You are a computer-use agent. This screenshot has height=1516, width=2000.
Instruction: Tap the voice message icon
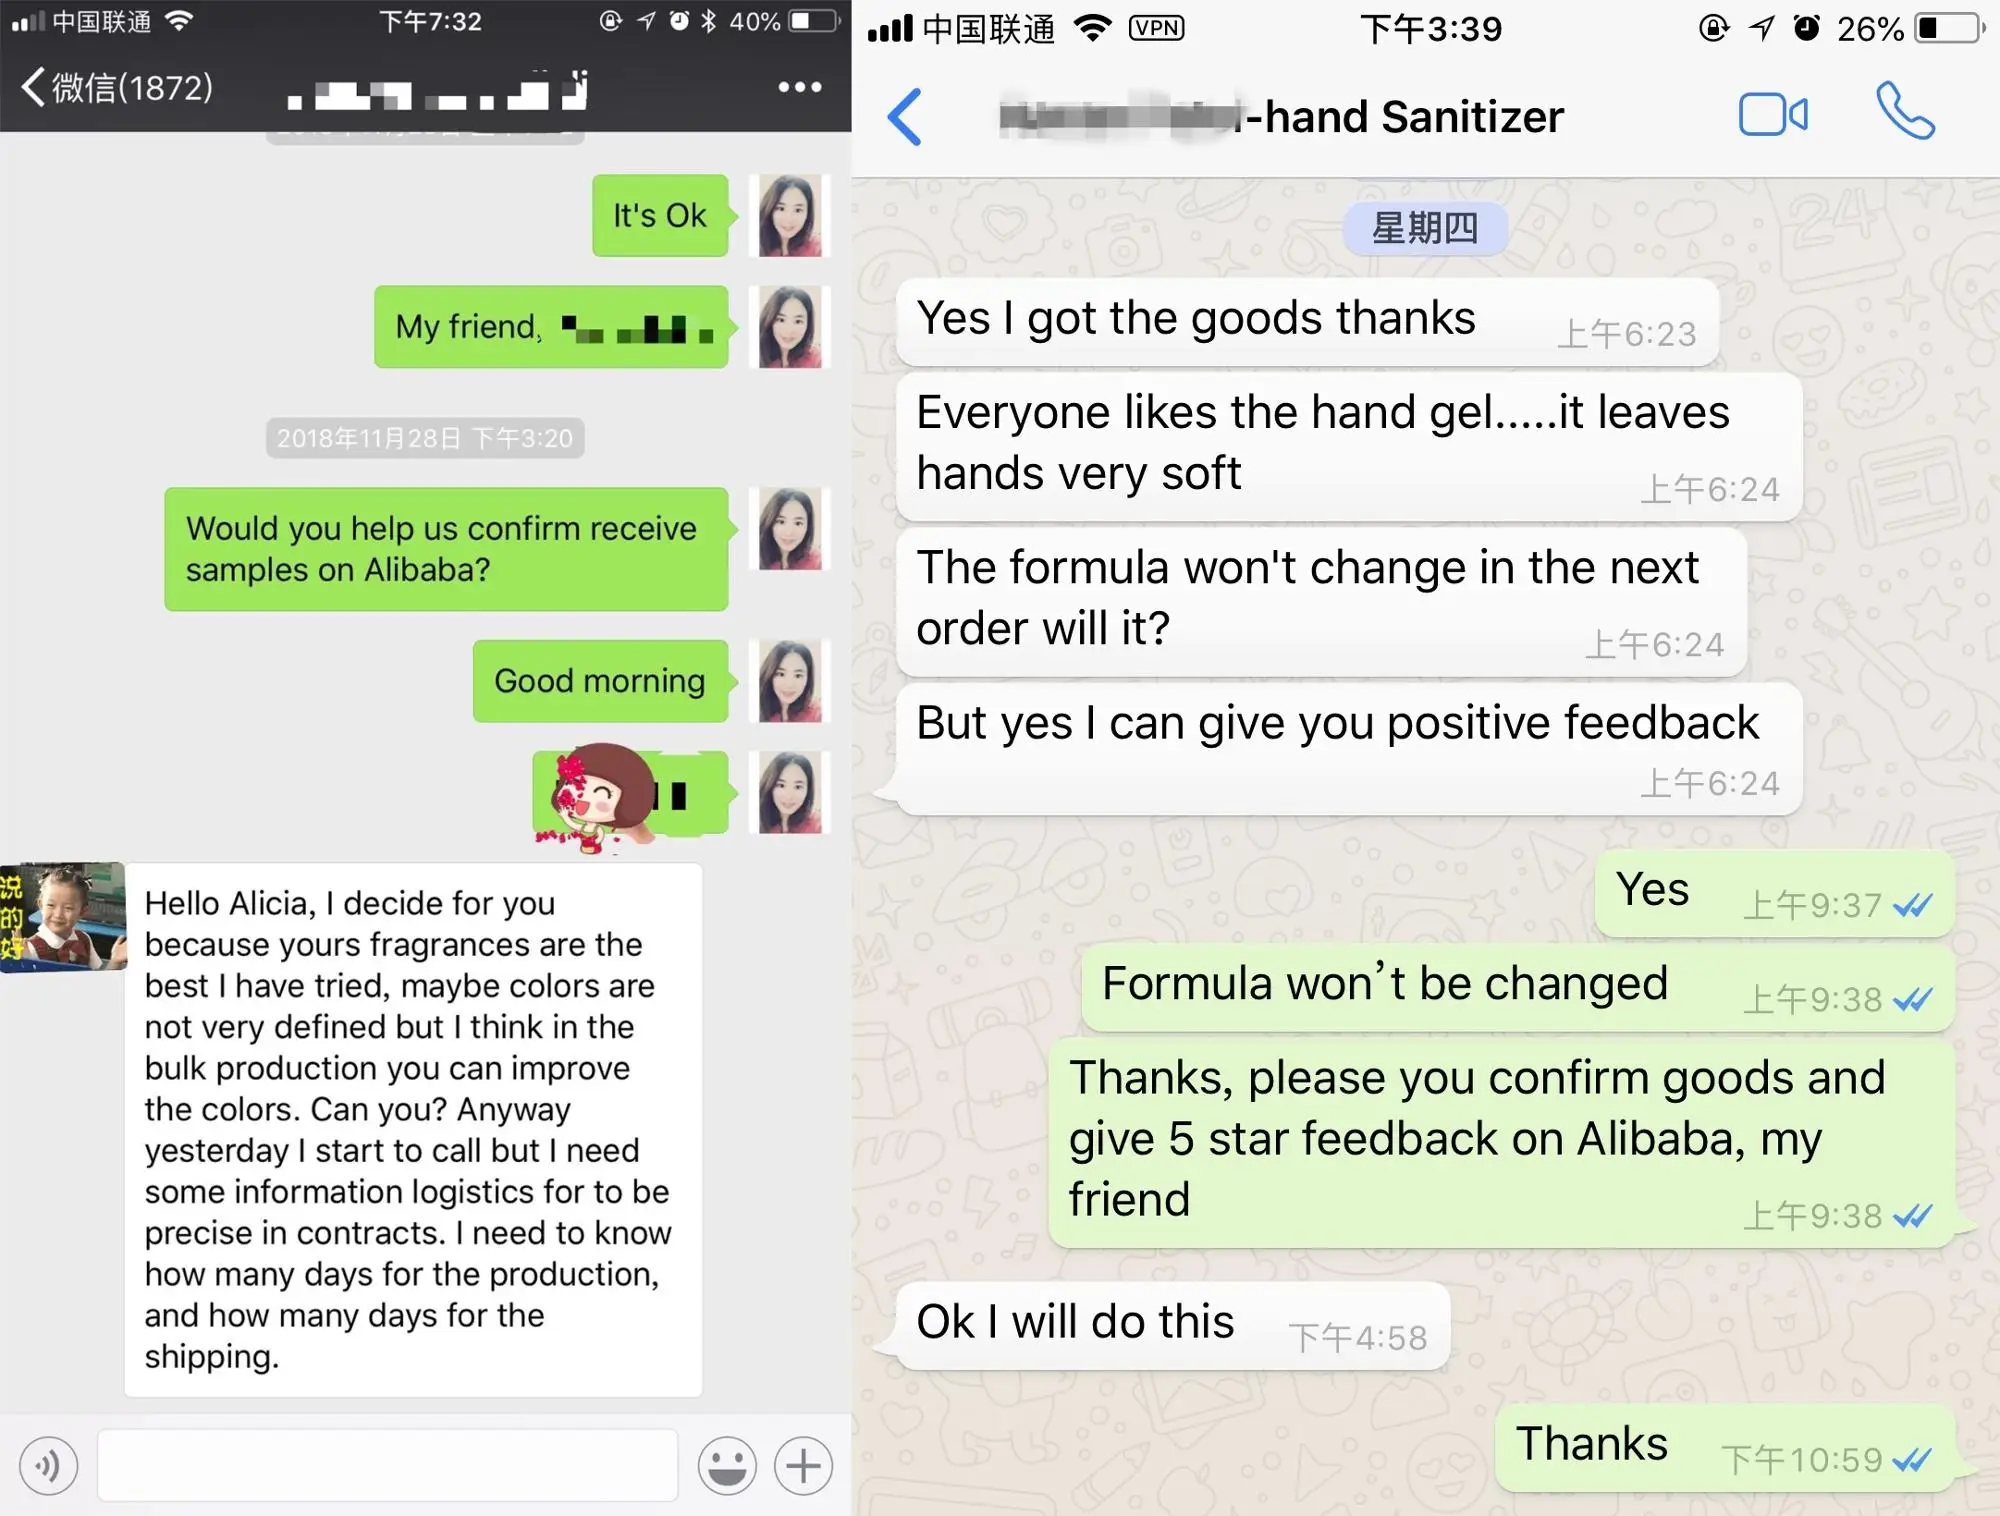[x=48, y=1466]
